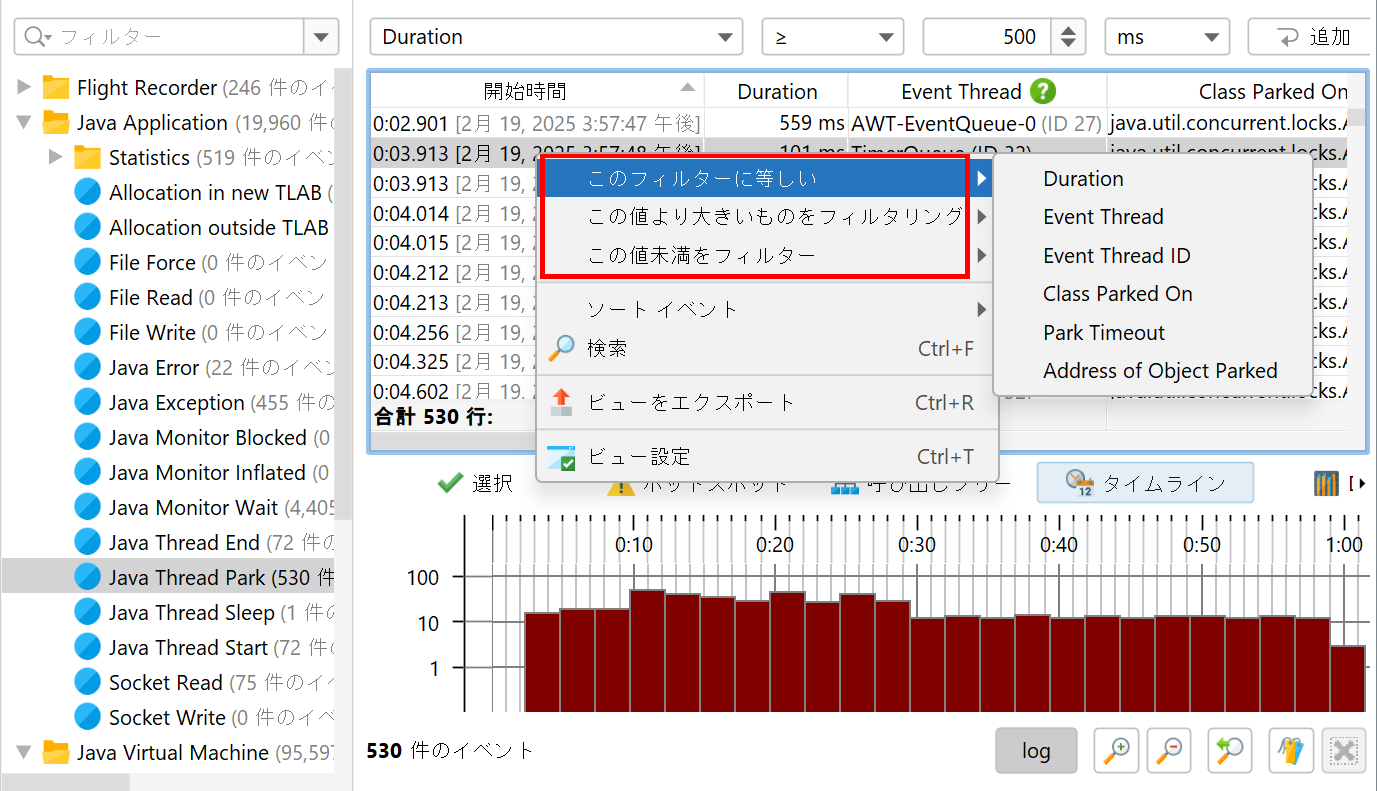Choose この値未満をフィルター menu entry
Image resolution: width=1377 pixels, height=791 pixels.
pos(767,256)
